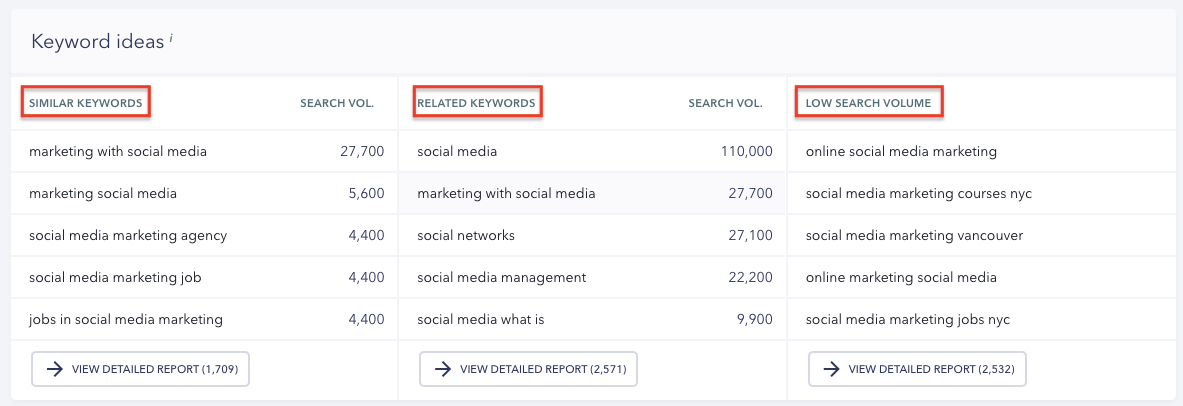Select 'social media what is' keyword
Screen dimensions: 1183x406
pos(482,320)
